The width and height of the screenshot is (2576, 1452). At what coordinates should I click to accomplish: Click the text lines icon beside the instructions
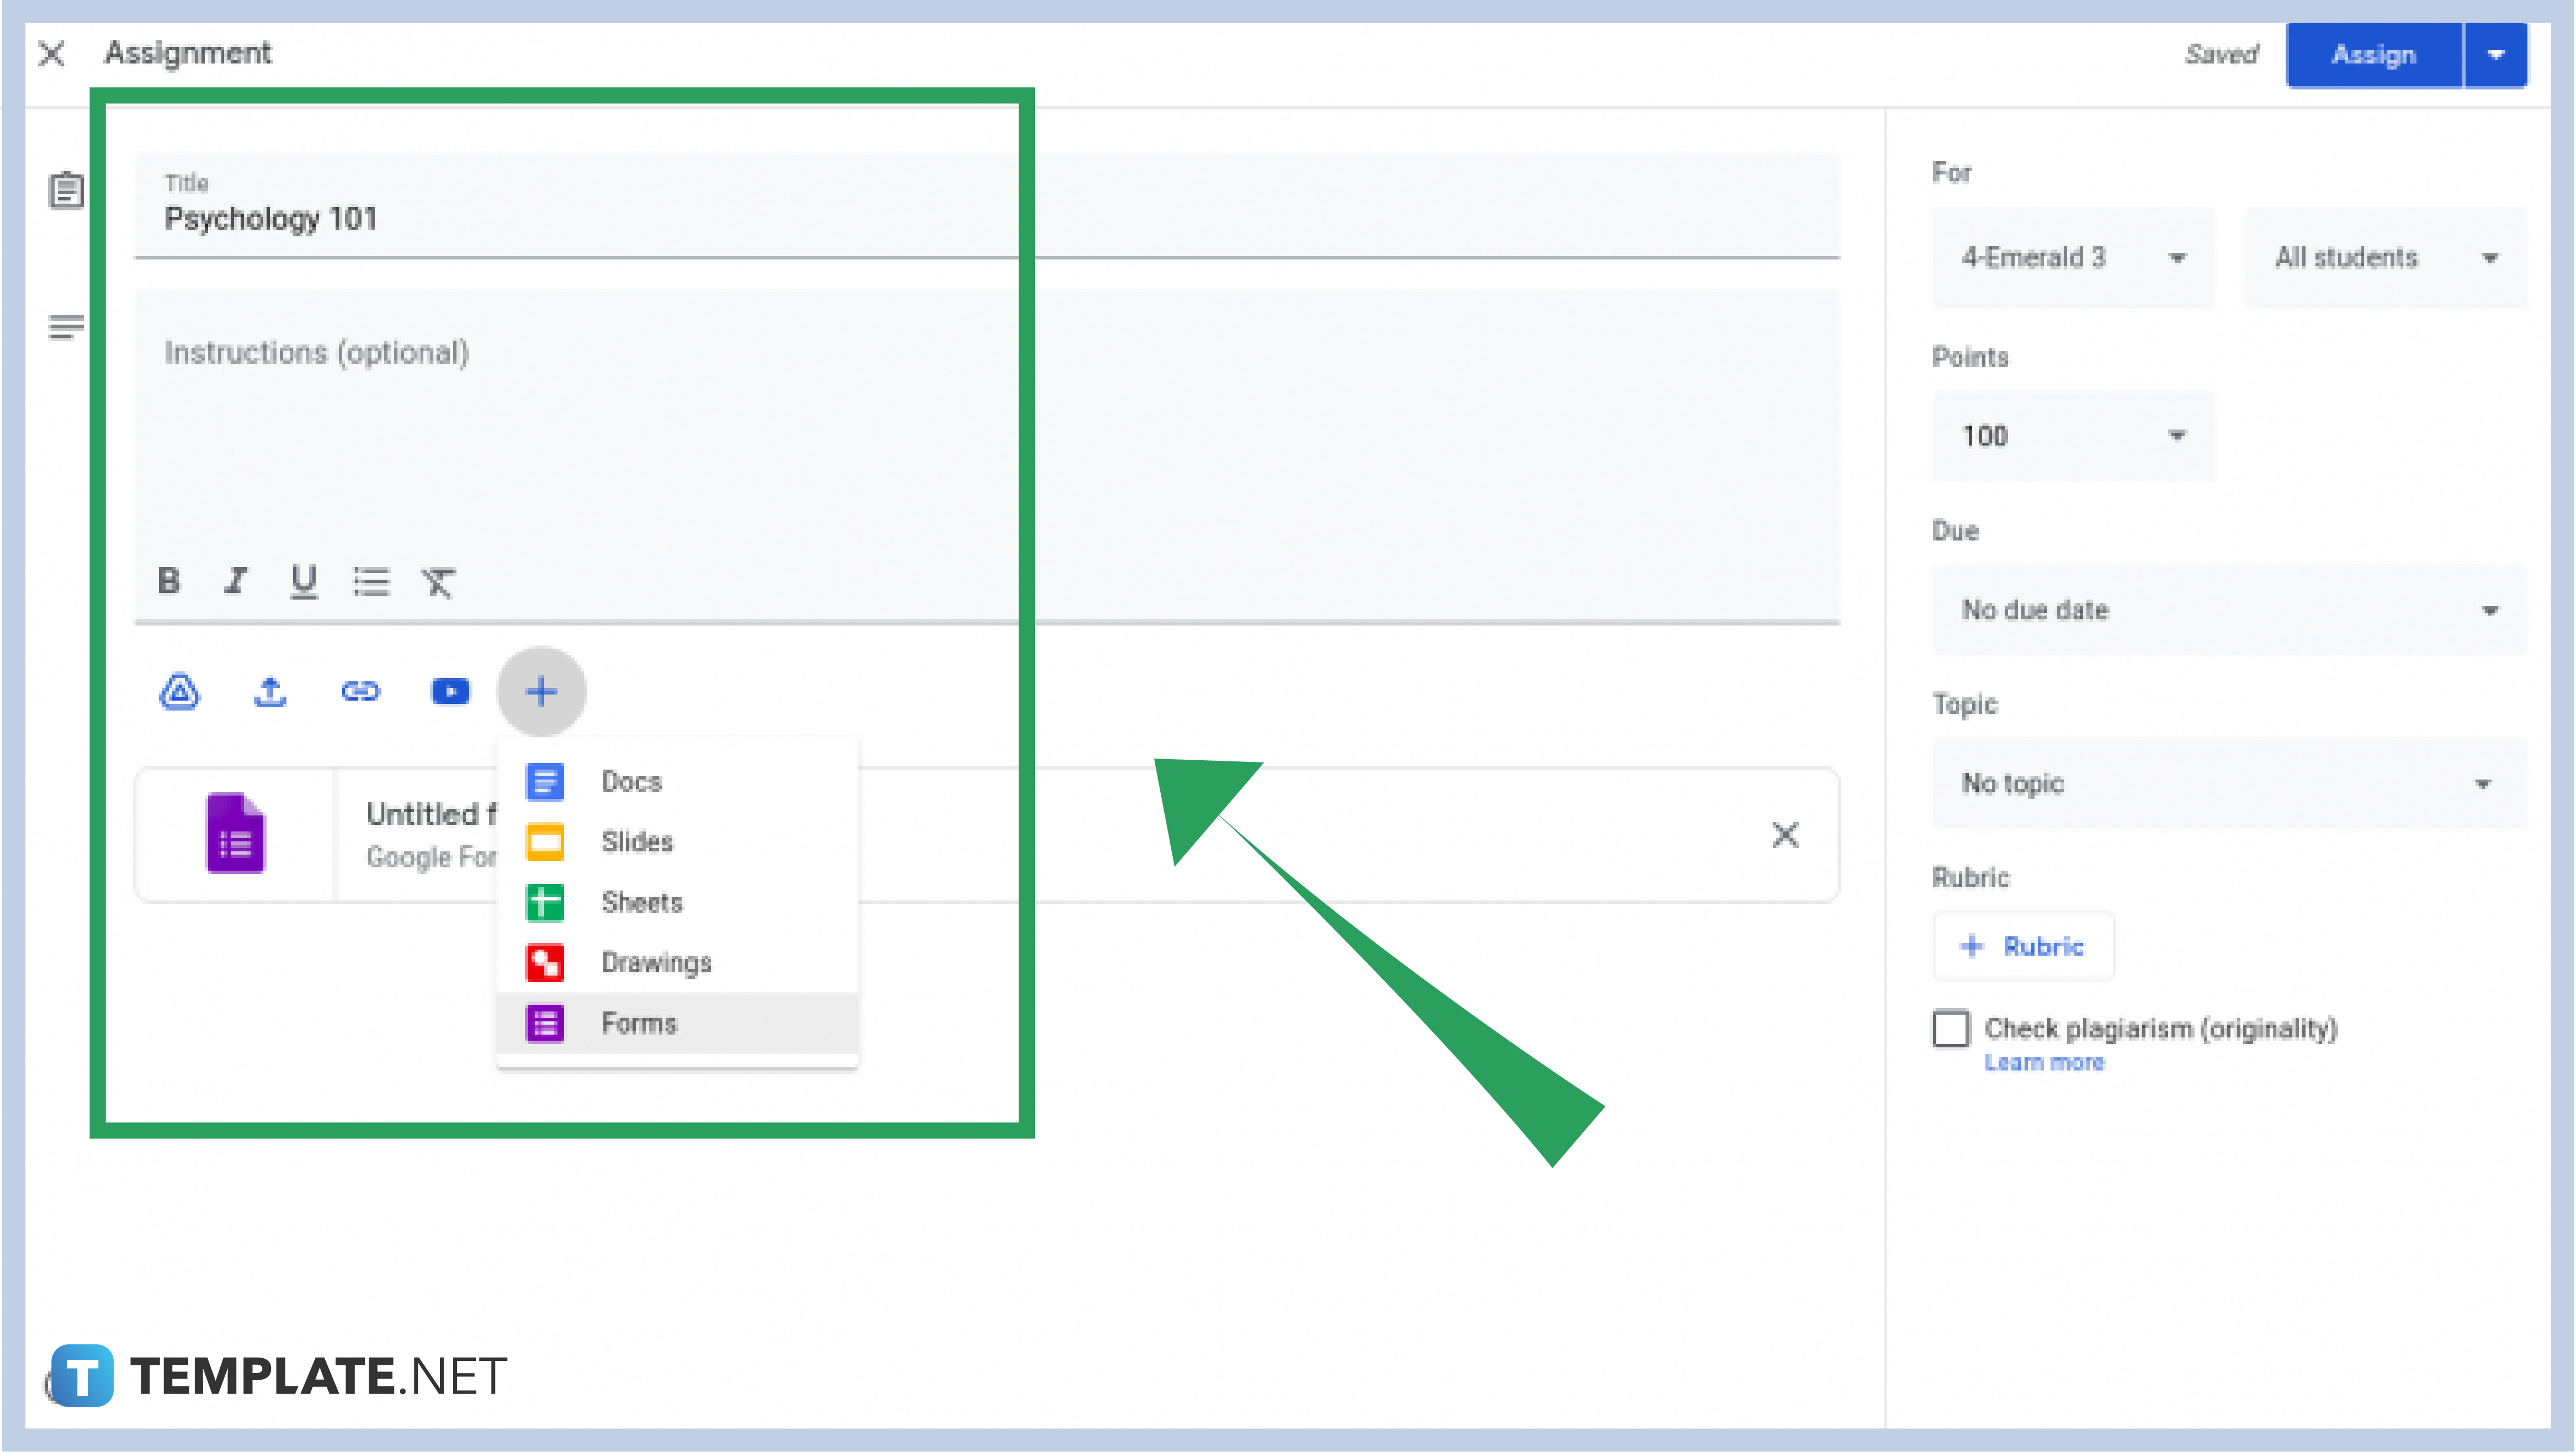tap(66, 327)
